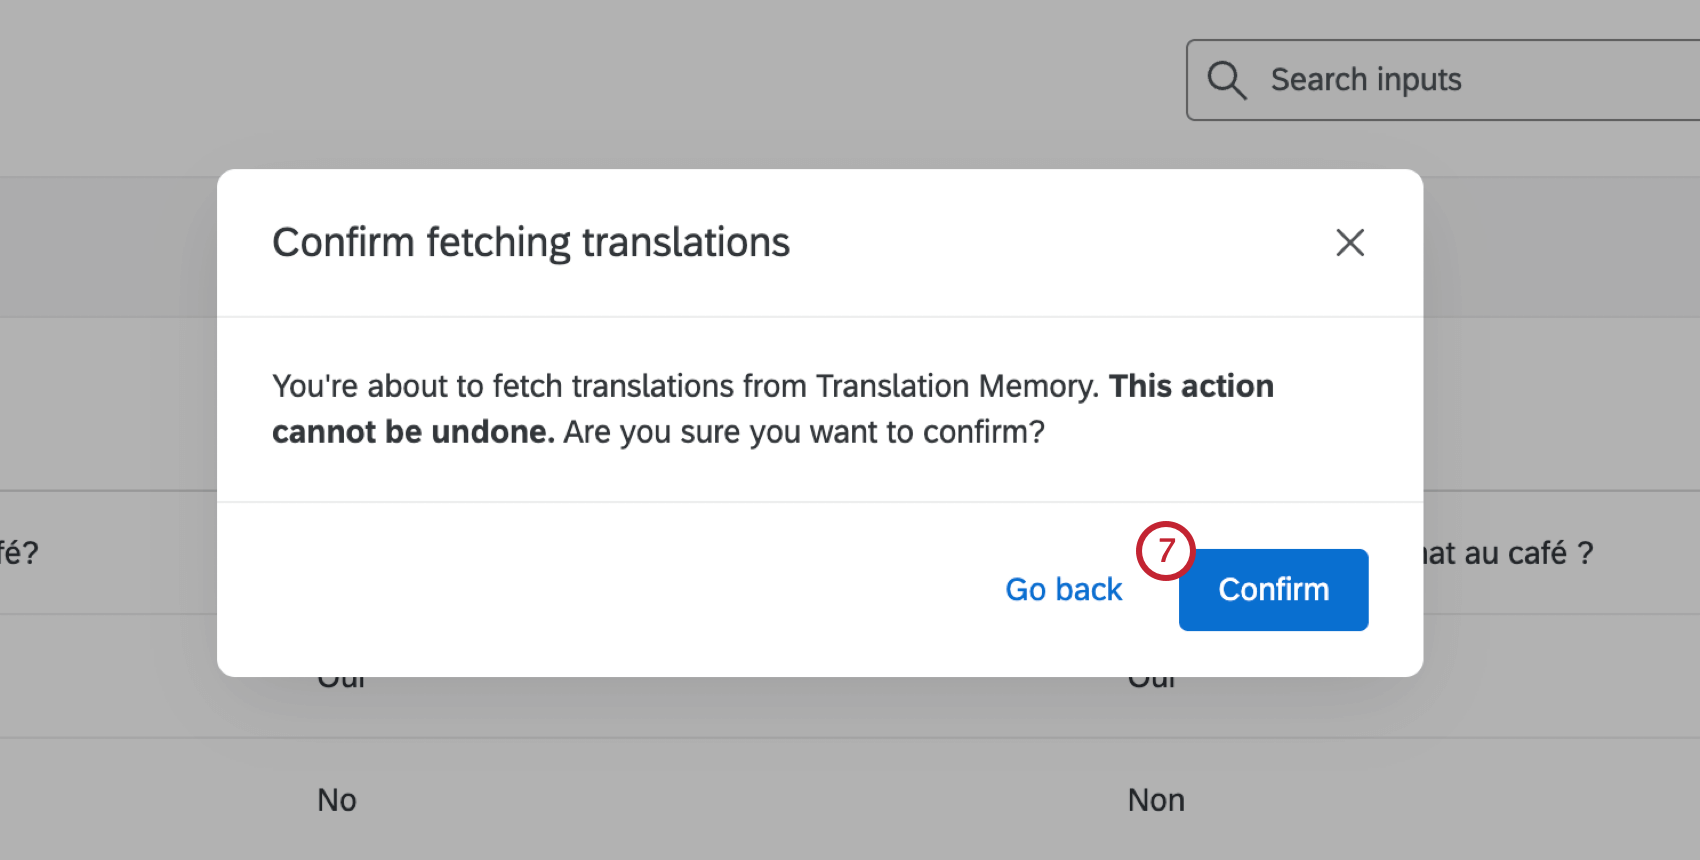Image resolution: width=1700 pixels, height=860 pixels.
Task: Select the 'No' source text cell
Action: [337, 800]
